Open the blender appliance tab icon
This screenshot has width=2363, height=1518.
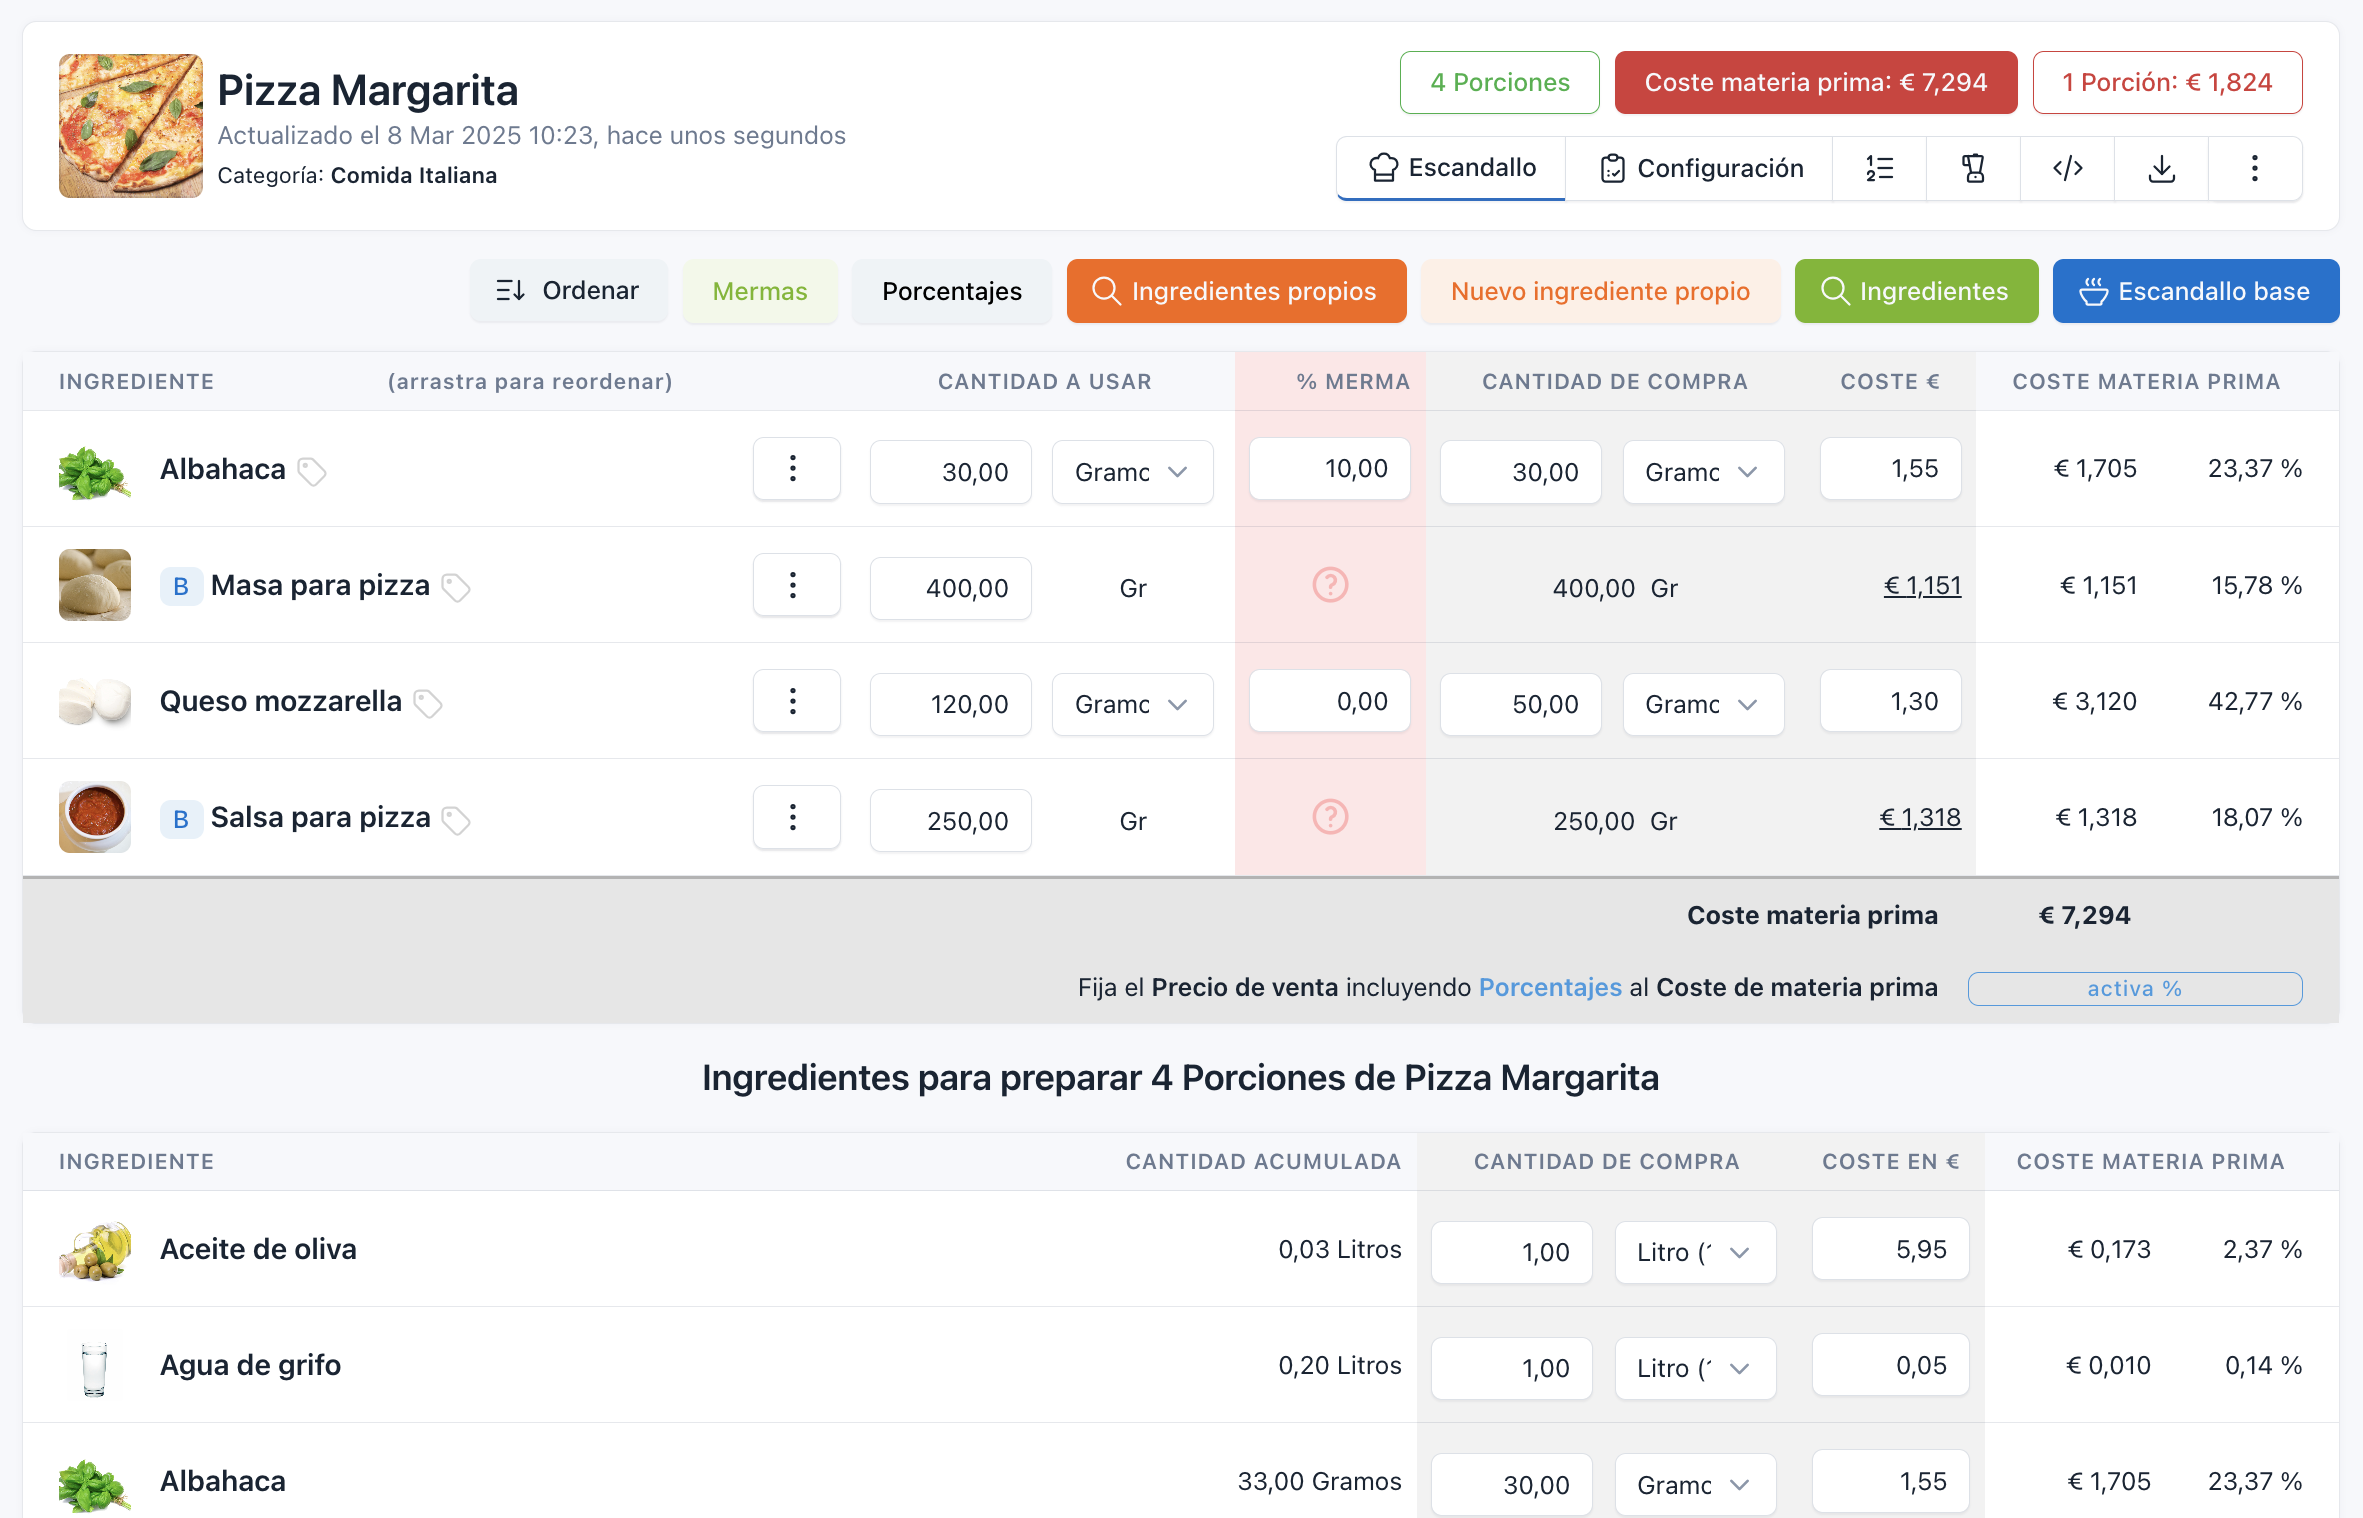[x=1973, y=168]
